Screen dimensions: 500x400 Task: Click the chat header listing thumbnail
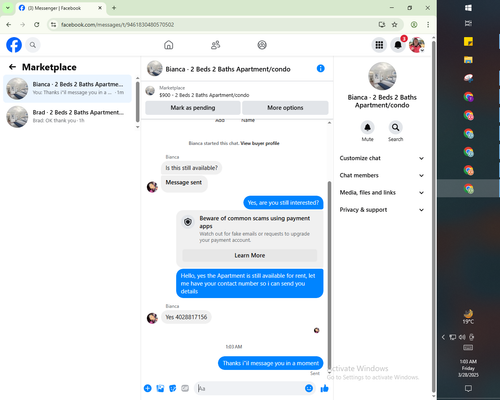click(x=155, y=68)
